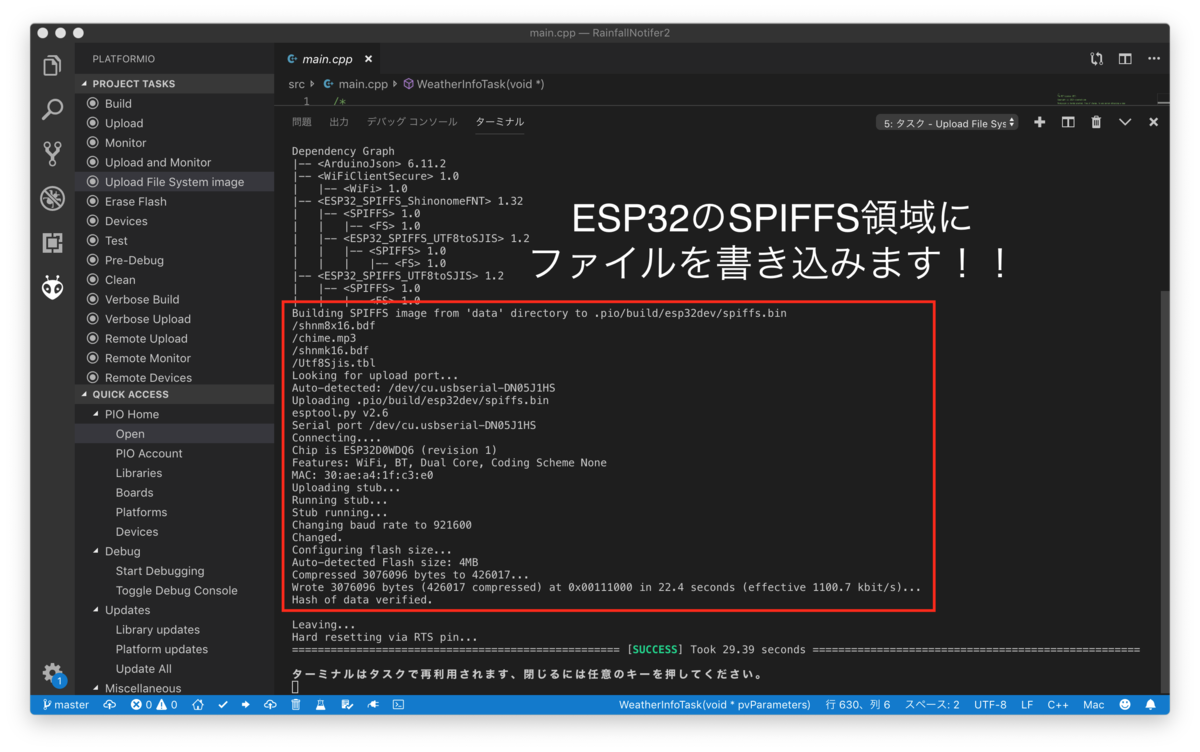
Task: Click the compare changes icon in editor toolbar
Action: click(x=1097, y=59)
